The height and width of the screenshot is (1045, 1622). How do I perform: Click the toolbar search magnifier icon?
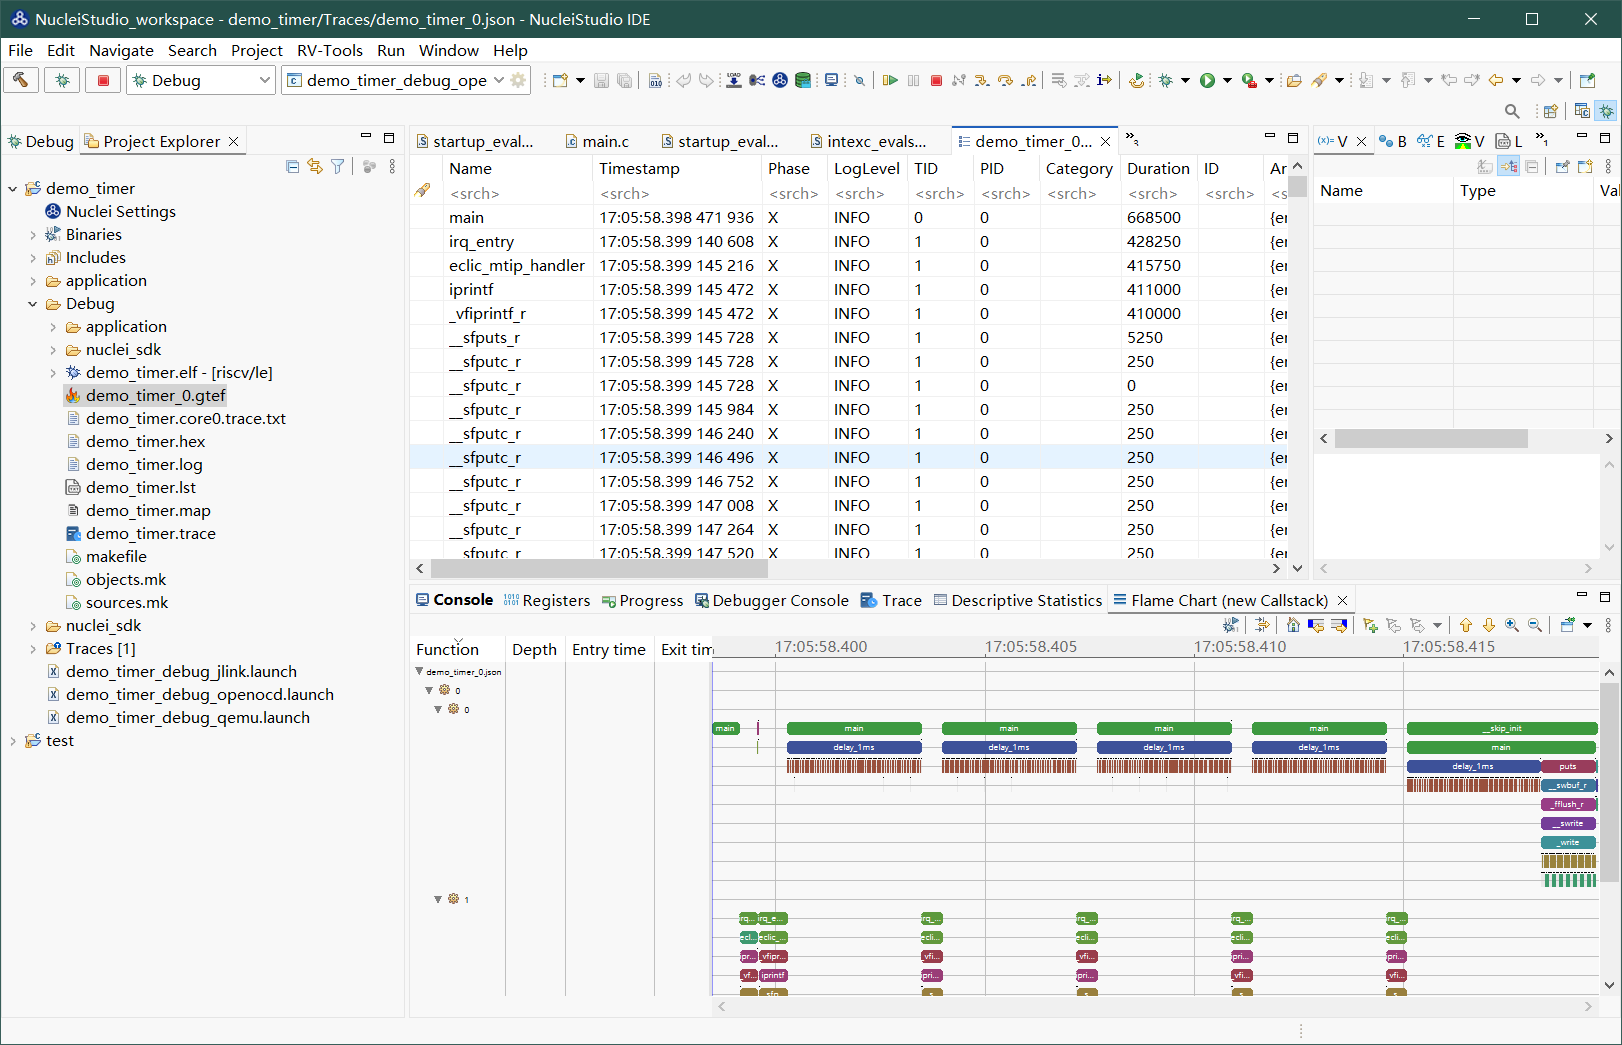[x=1512, y=111]
